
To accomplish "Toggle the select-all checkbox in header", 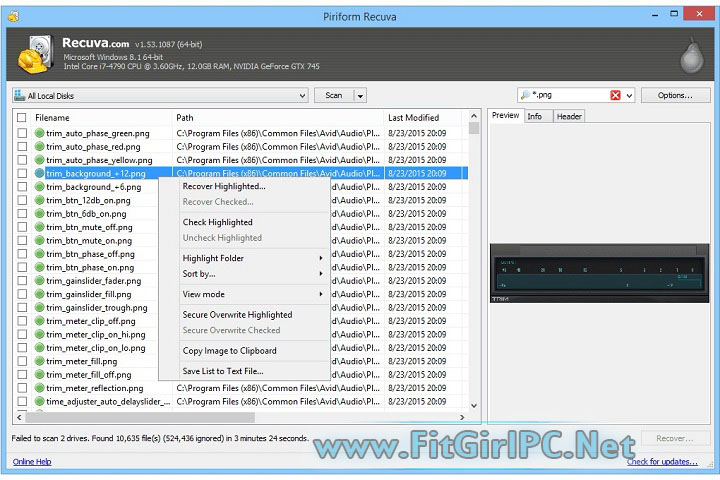I will coord(22,118).
